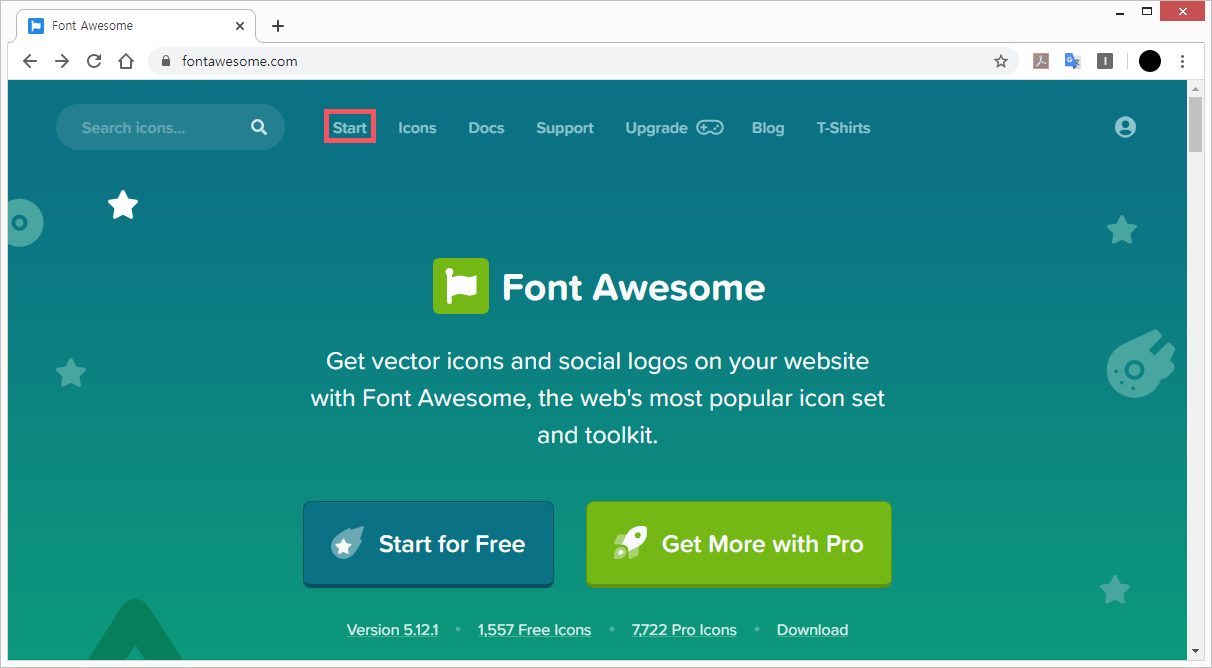This screenshot has width=1212, height=668.
Task: Click the browser forward arrow
Action: point(62,61)
